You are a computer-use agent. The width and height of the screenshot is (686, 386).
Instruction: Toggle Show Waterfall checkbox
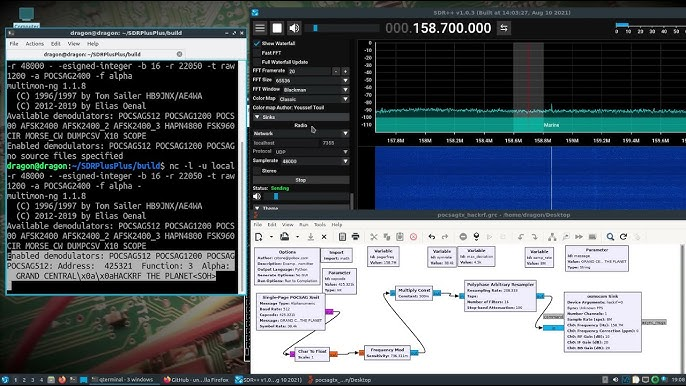[x=257, y=43]
